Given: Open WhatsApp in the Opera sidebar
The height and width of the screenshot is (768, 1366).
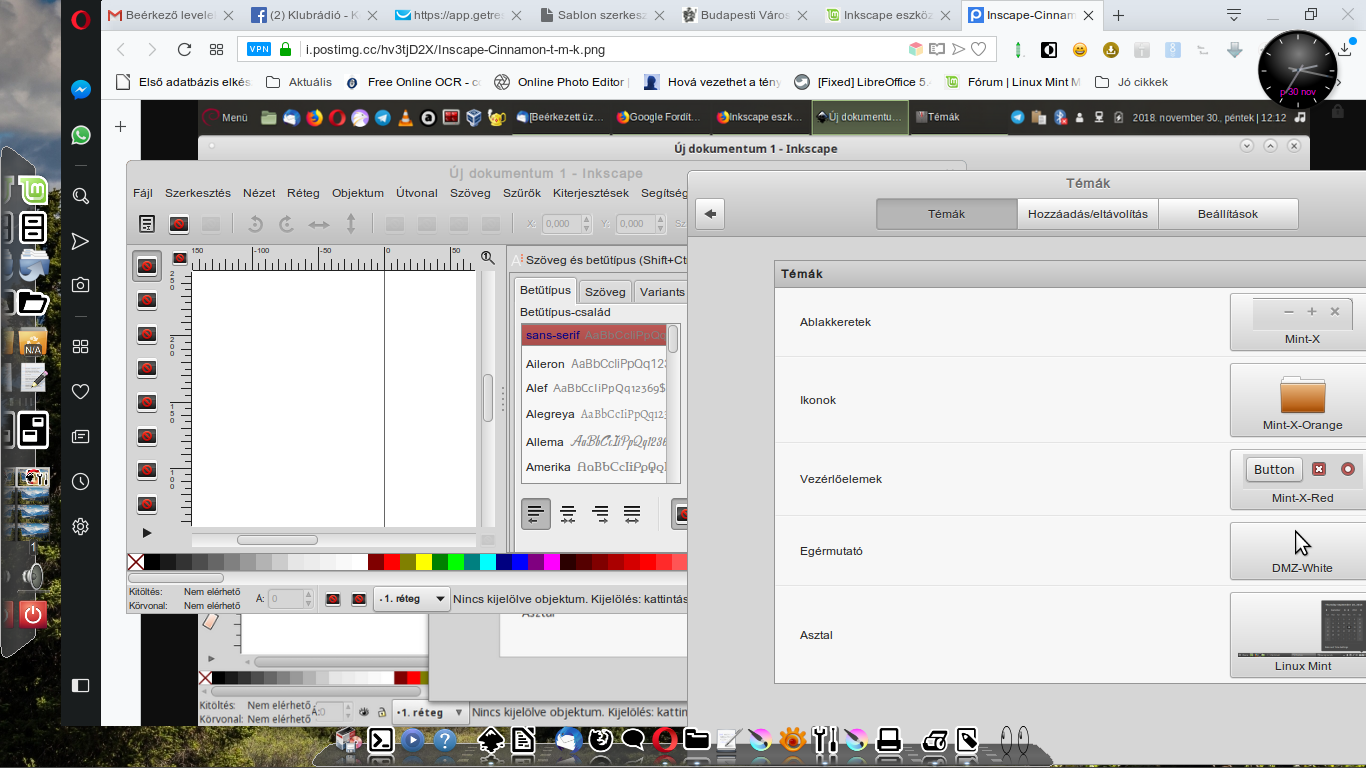Looking at the screenshot, I should [x=81, y=135].
